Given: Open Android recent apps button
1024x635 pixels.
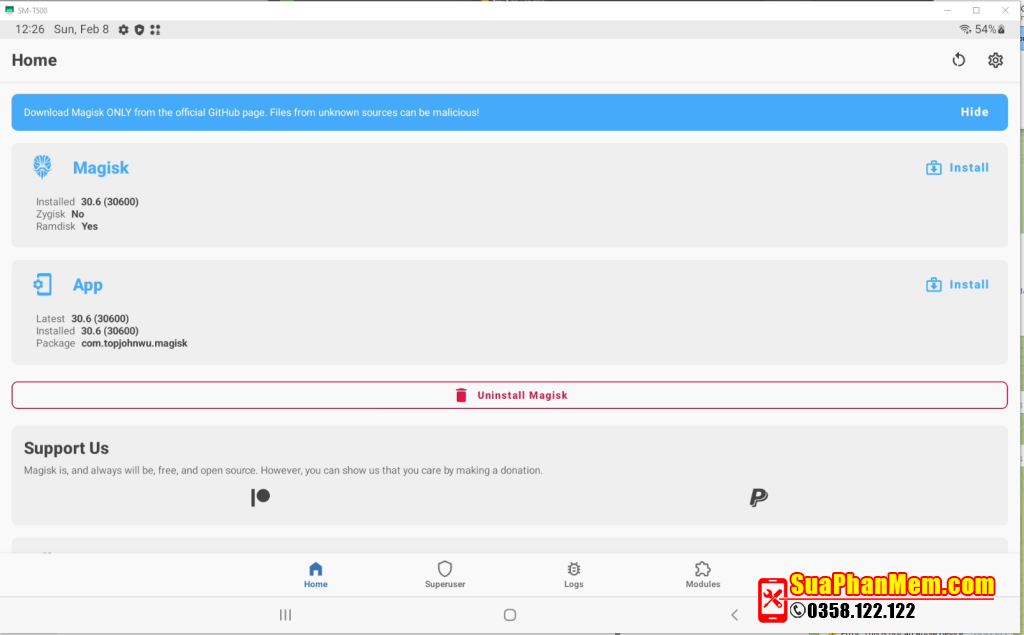Looking at the screenshot, I should pyautogui.click(x=285, y=615).
